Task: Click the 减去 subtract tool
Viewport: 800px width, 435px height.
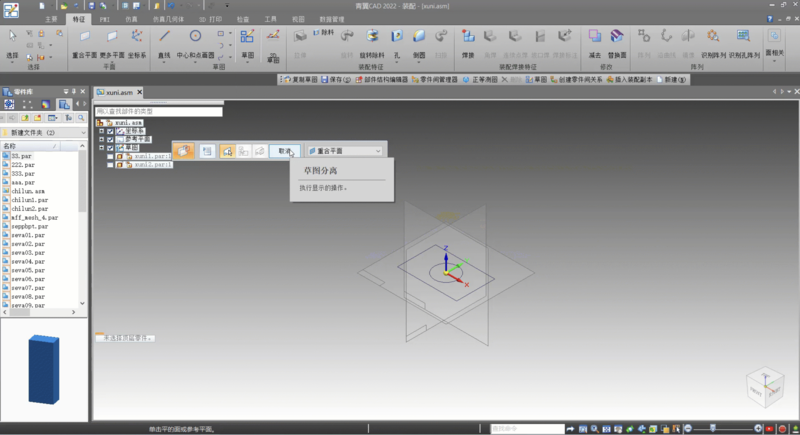Action: coord(595,39)
